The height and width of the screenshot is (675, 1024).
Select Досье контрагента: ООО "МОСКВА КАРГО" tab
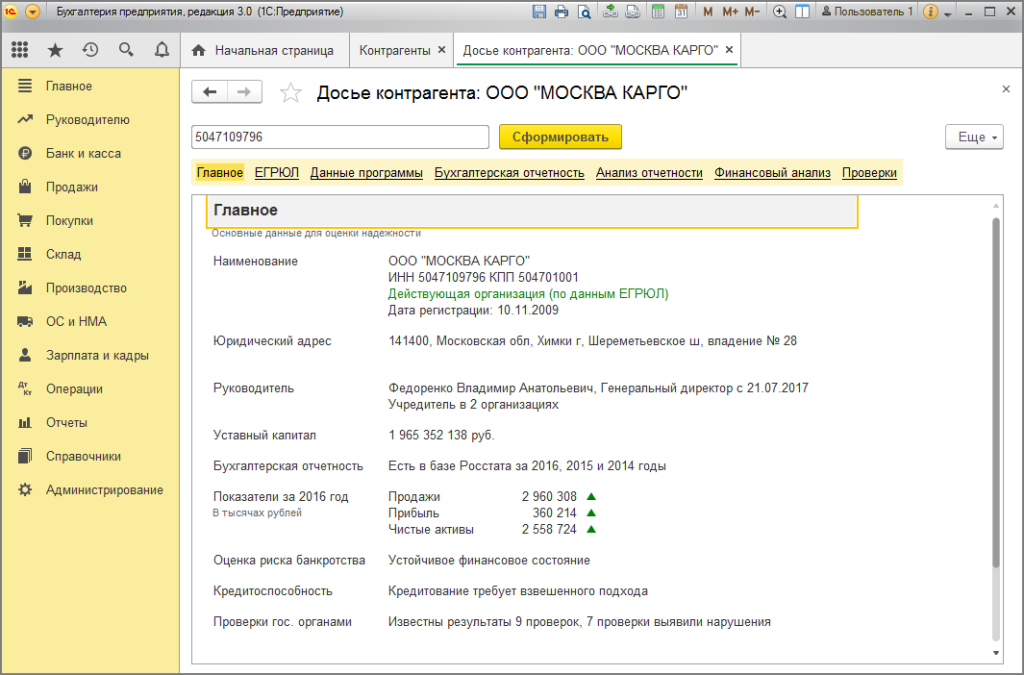pyautogui.click(x=590, y=50)
